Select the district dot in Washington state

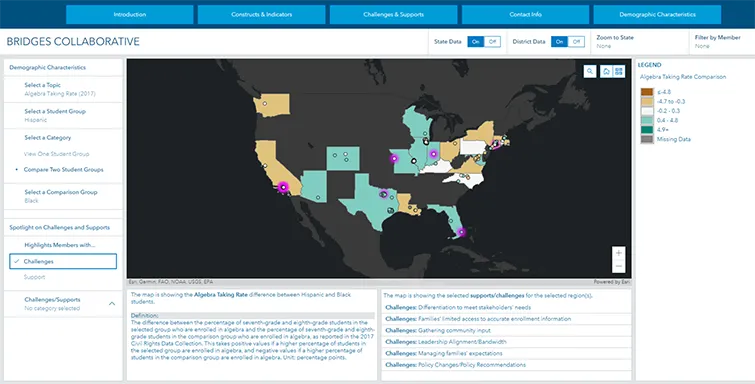[264, 104]
